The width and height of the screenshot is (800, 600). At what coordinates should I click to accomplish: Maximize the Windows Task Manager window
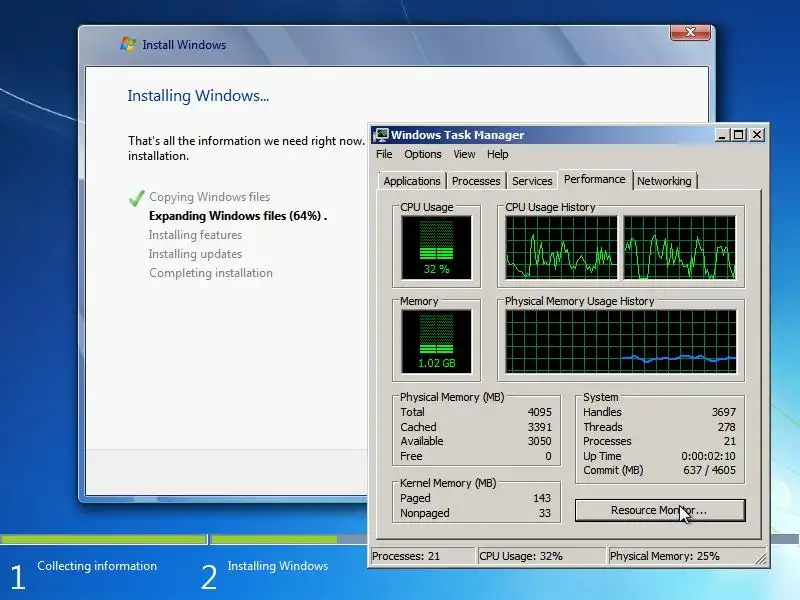pyautogui.click(x=738, y=135)
